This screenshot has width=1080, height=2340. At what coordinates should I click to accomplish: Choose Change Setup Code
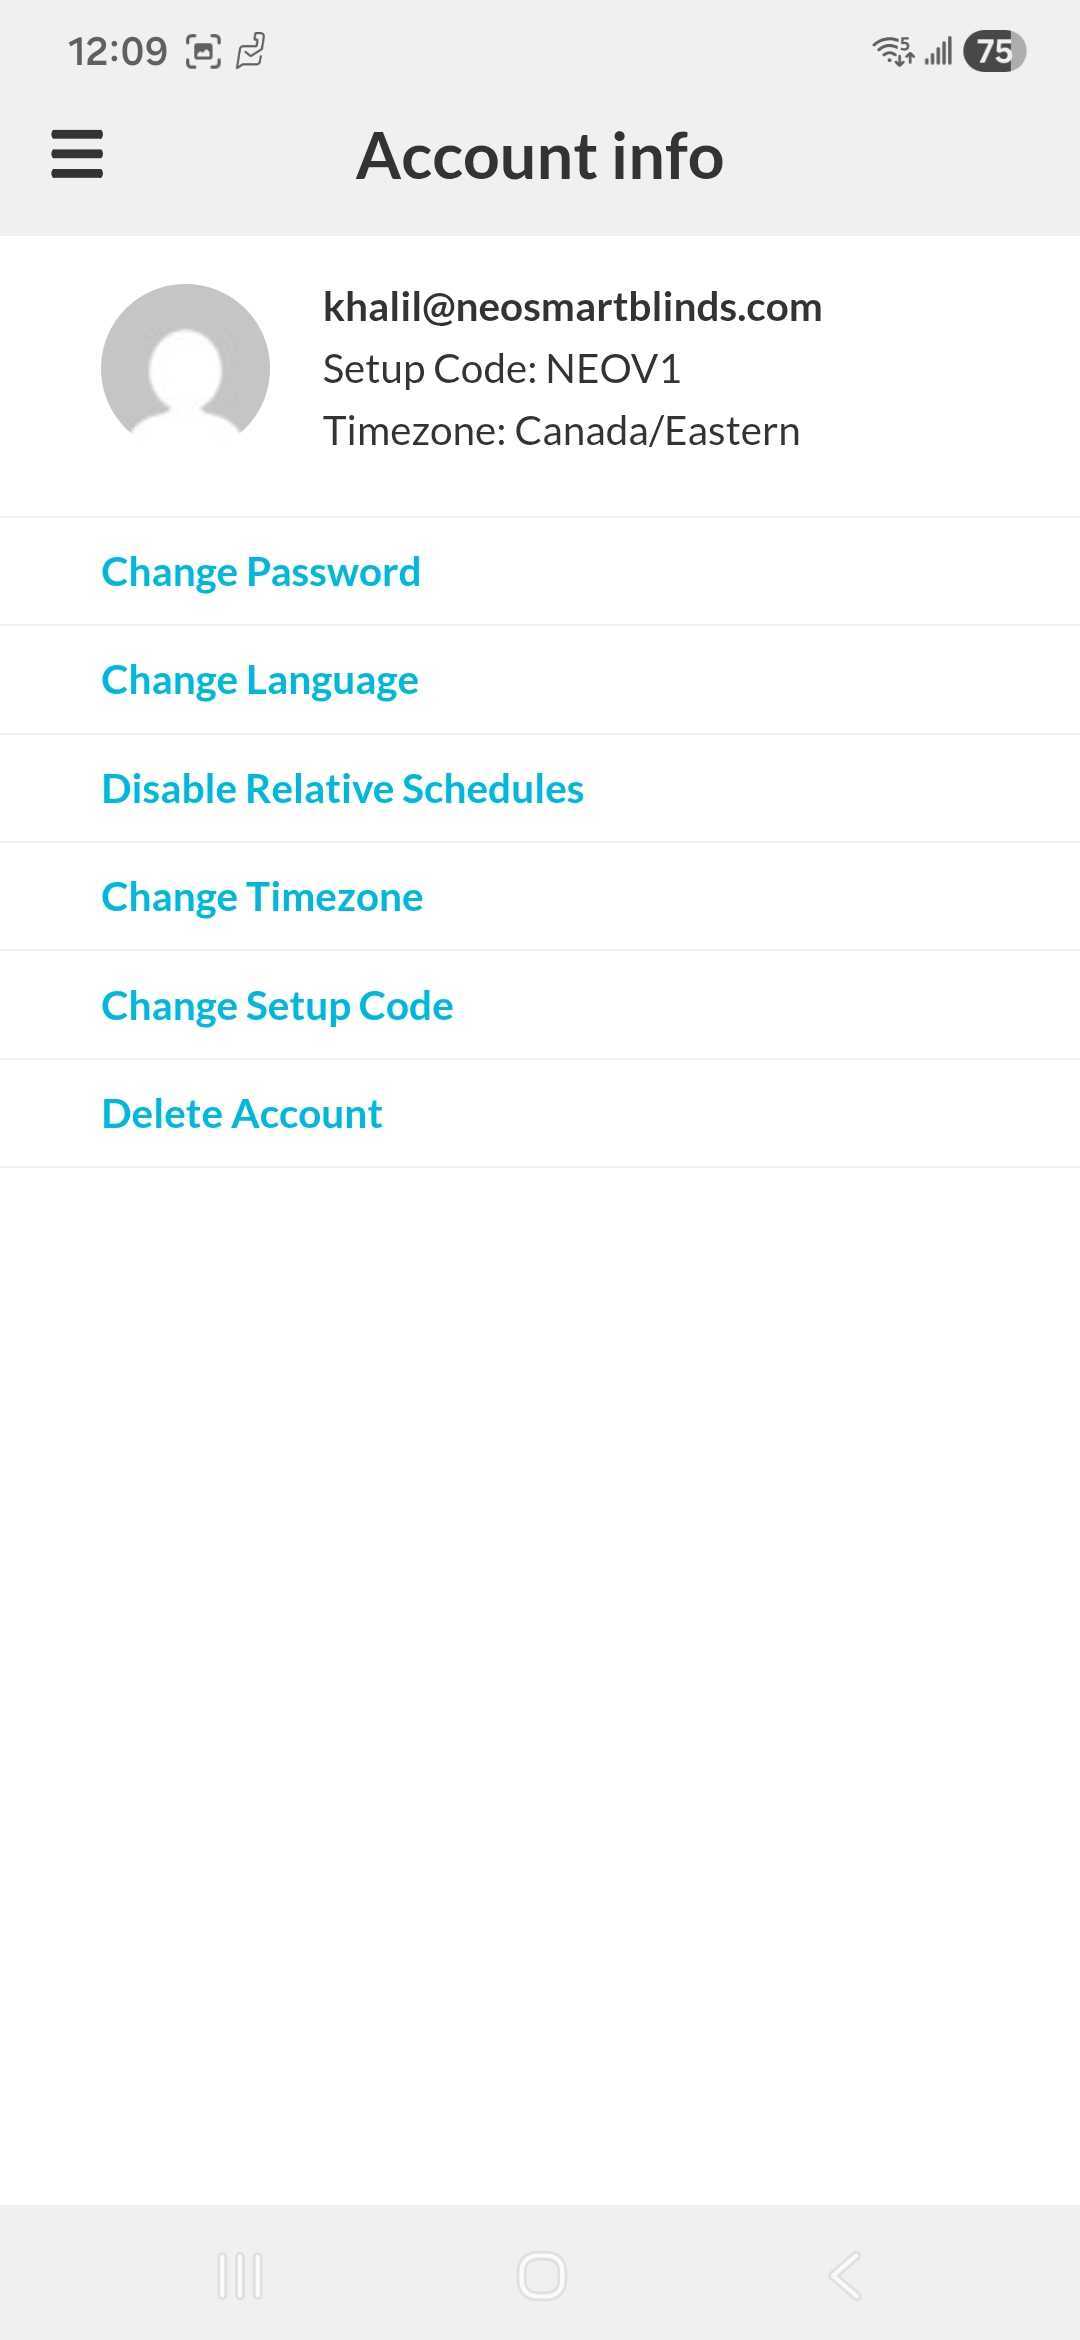coord(277,1006)
